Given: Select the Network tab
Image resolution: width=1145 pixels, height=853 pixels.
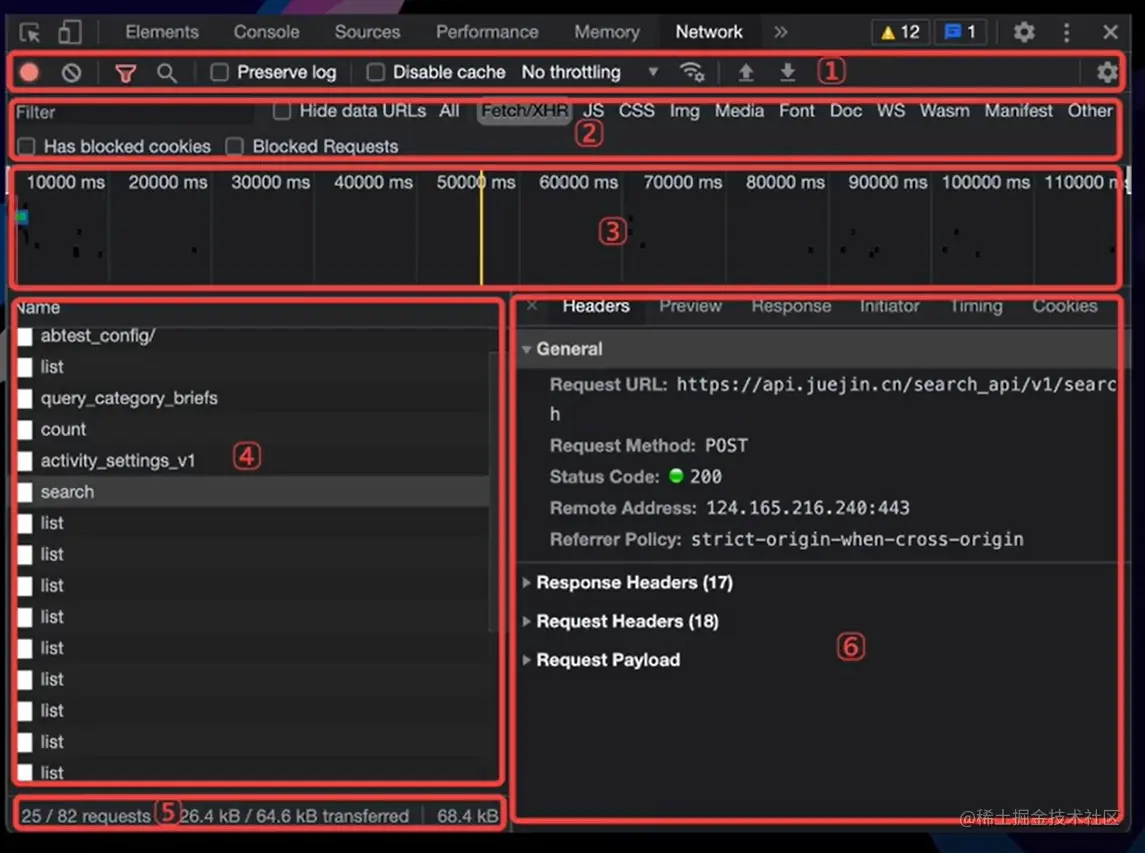Looking at the screenshot, I should tap(709, 32).
